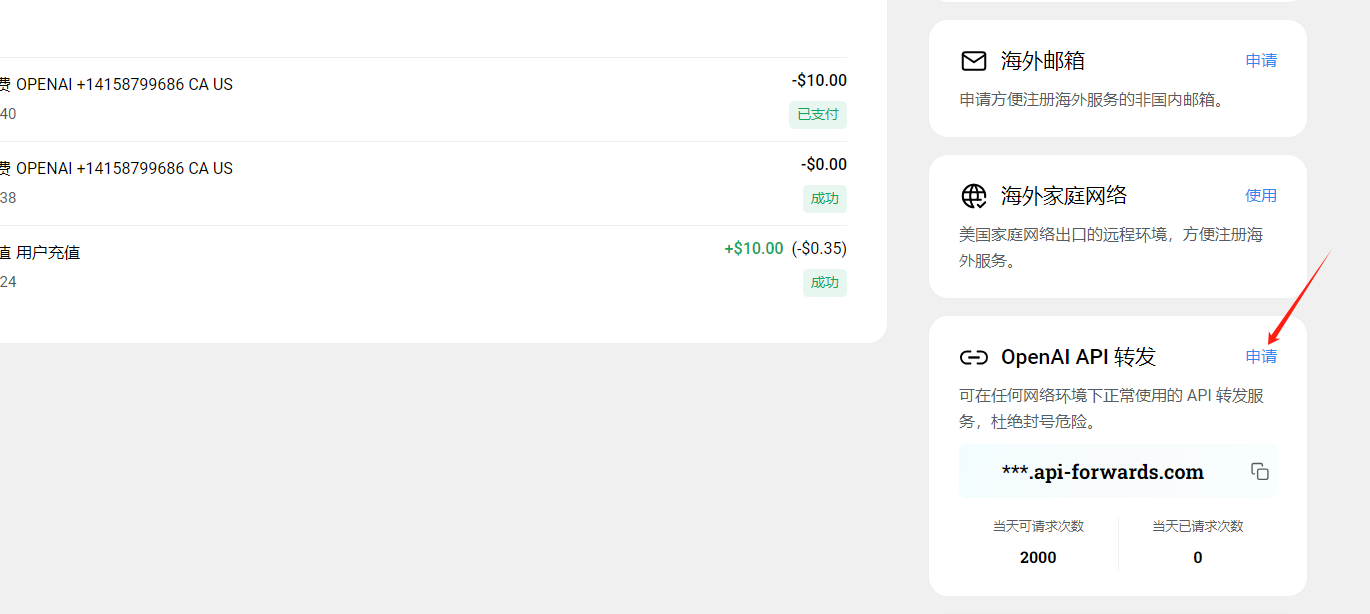1370x614 pixels.
Task: Click 成功 badge under the -$0.00 amount
Action: pyautogui.click(x=825, y=198)
